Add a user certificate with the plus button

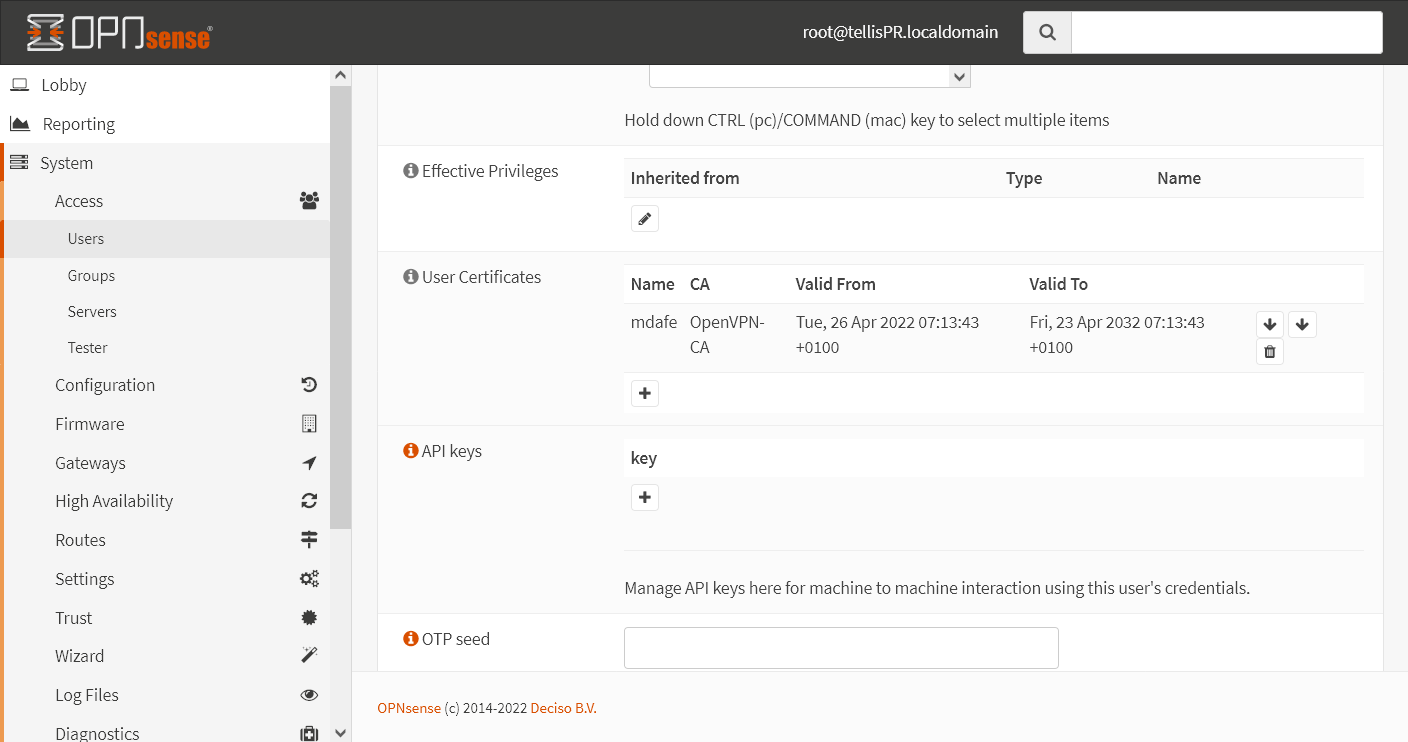click(644, 392)
